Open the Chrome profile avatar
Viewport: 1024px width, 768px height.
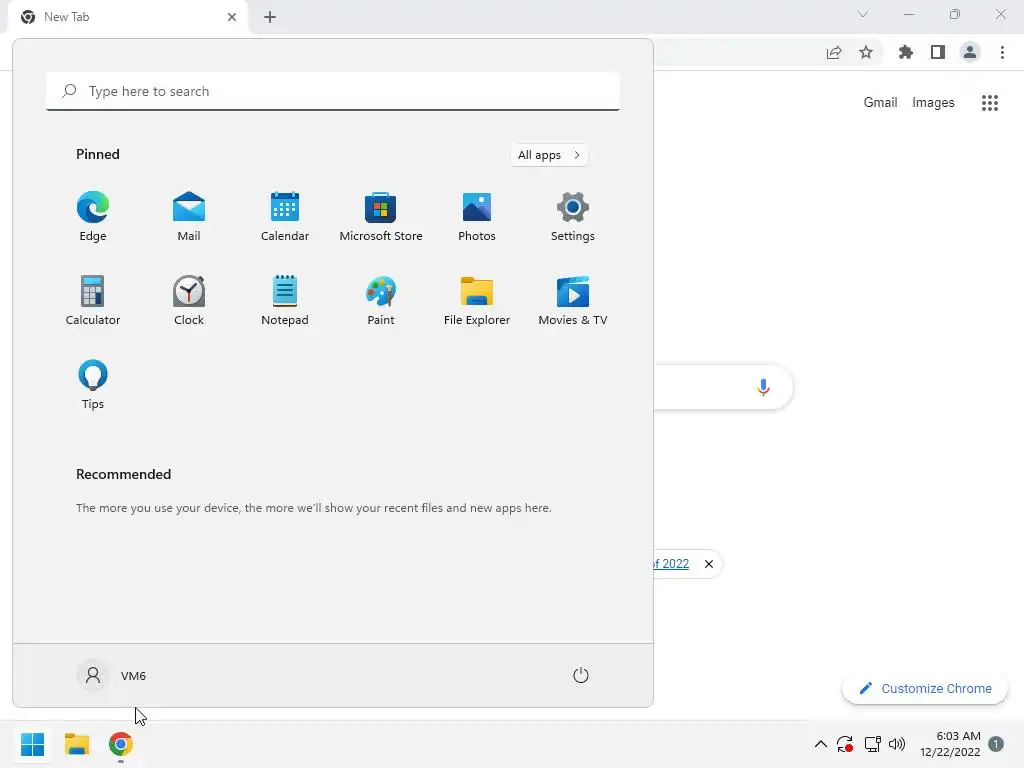point(970,52)
